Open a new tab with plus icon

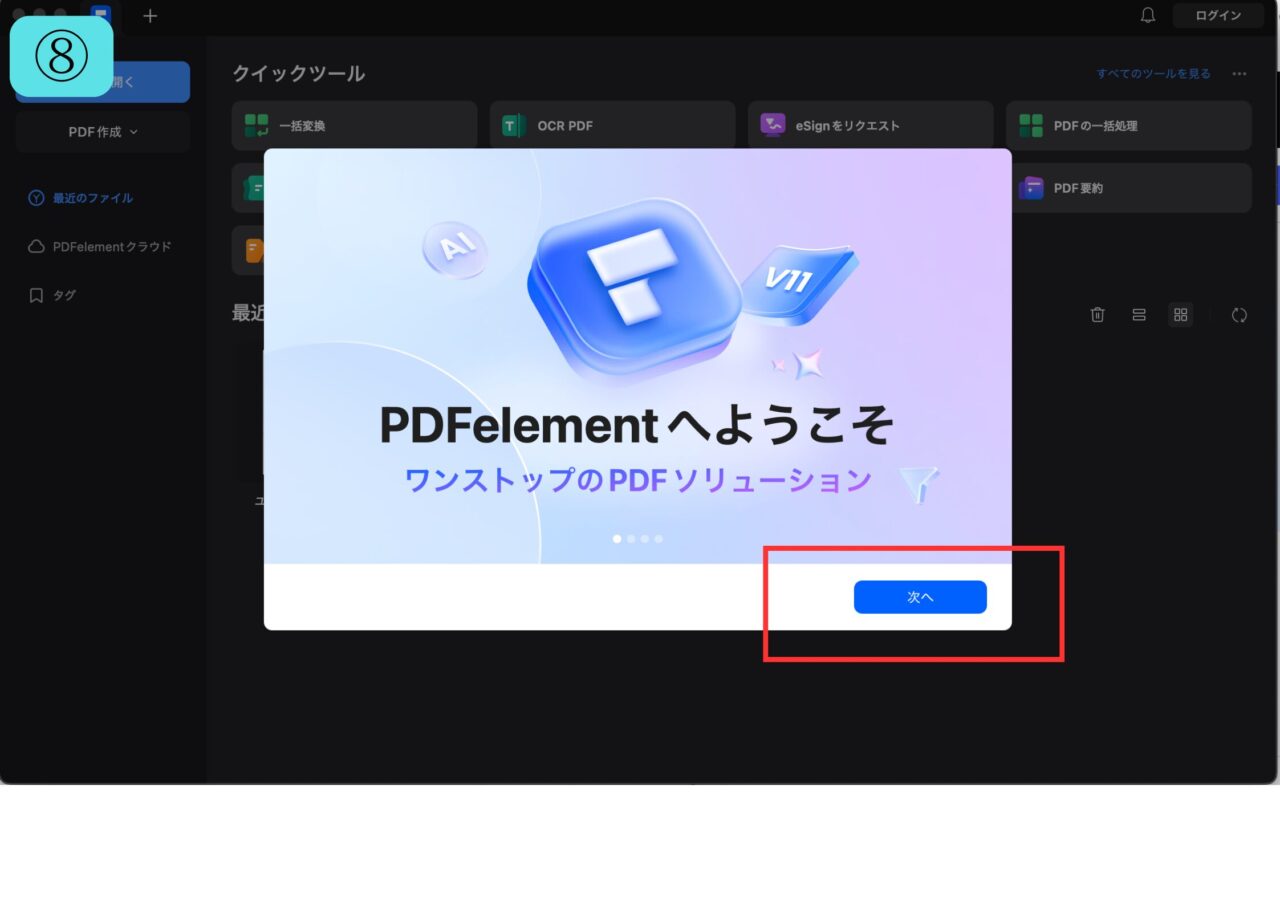[150, 16]
